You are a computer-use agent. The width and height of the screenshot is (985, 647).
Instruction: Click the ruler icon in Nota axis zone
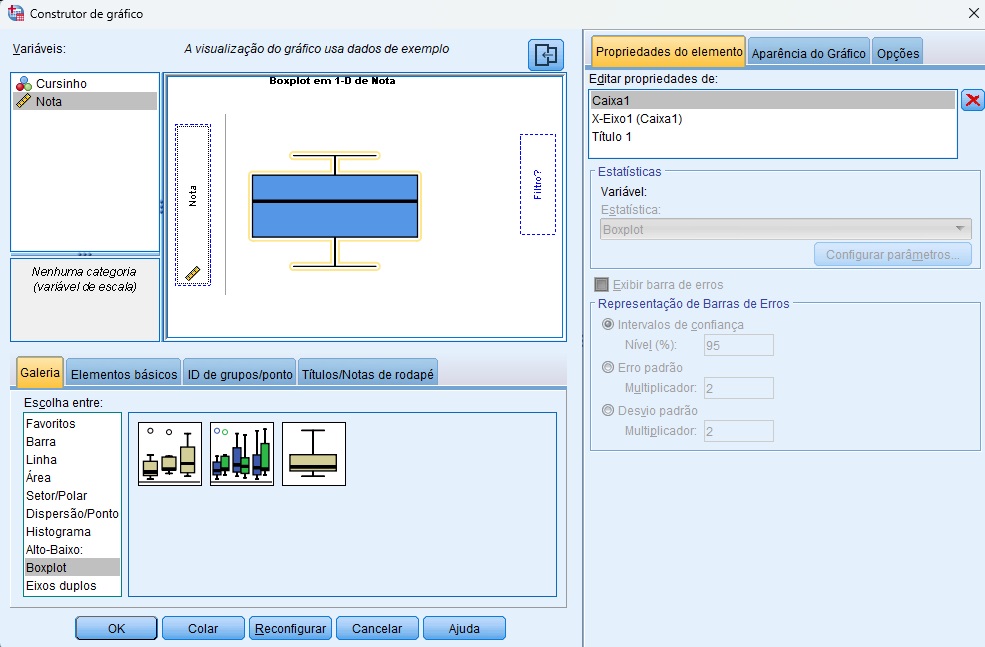[192, 273]
